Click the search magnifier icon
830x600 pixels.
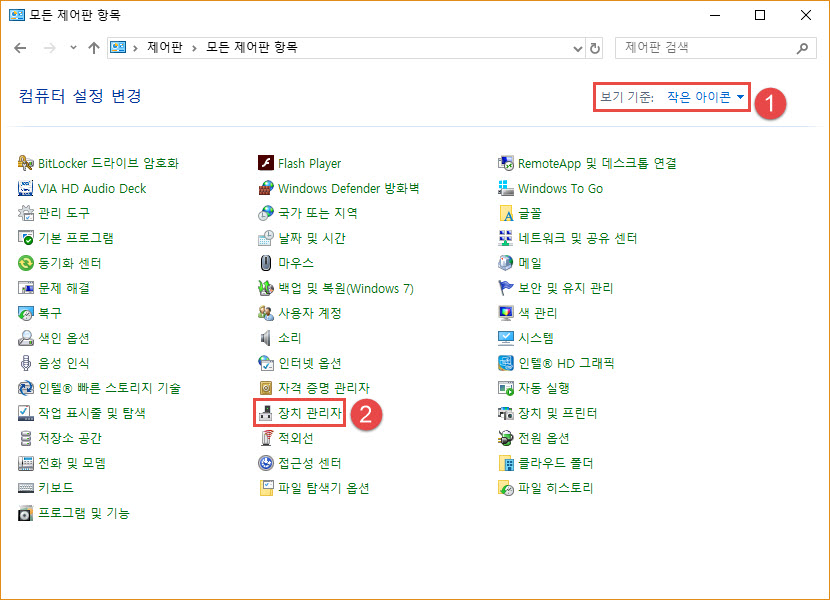802,48
